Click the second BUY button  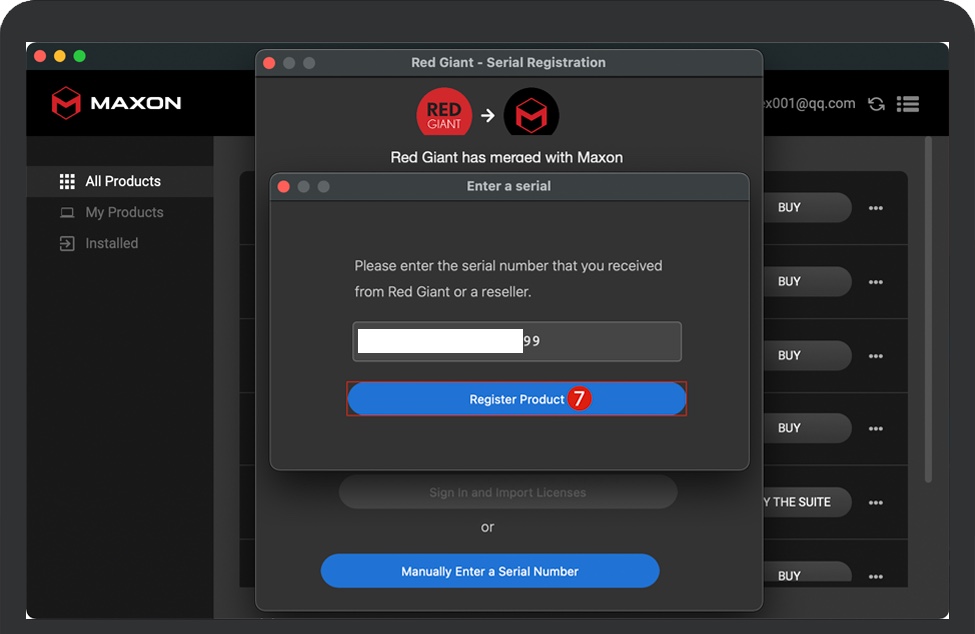tap(806, 282)
